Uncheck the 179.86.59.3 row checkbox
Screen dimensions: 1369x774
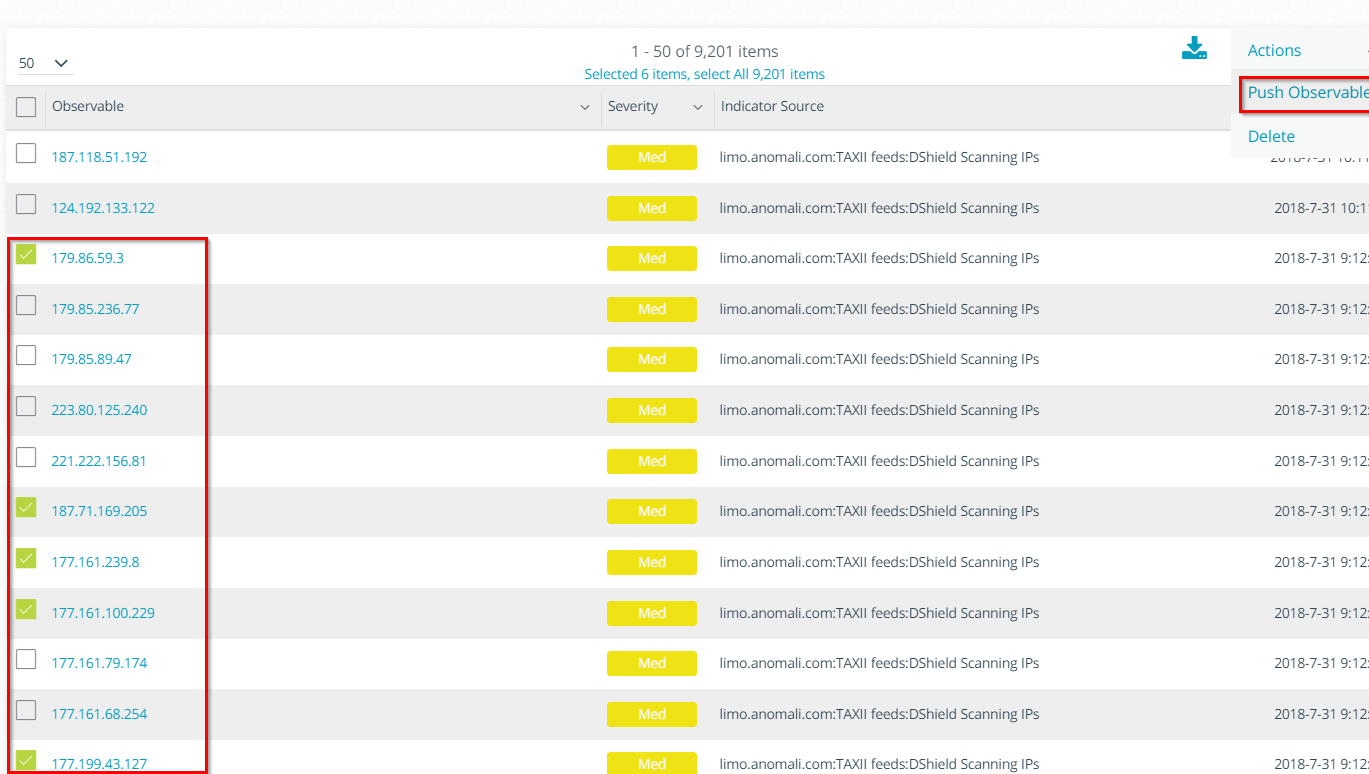26,254
